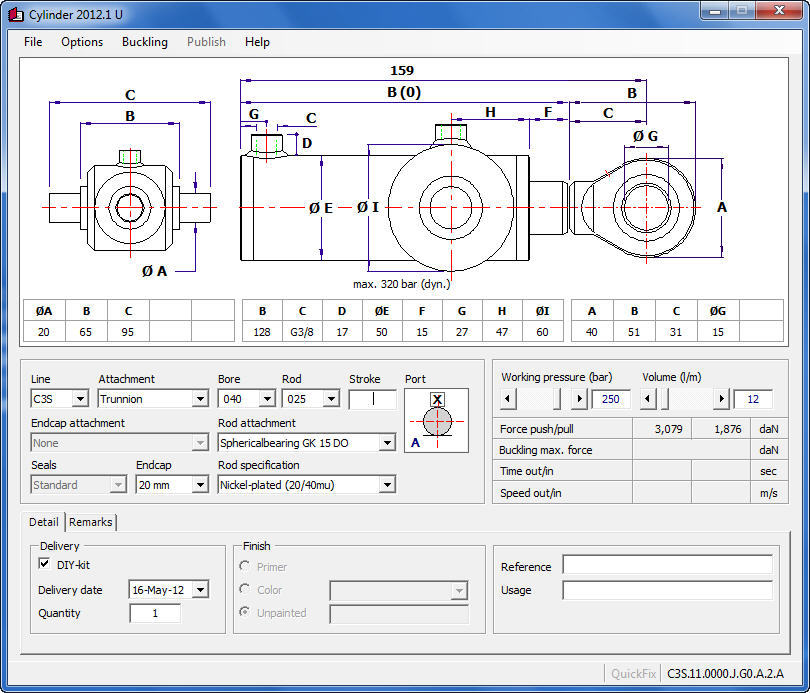Open the Publish menu

point(206,42)
